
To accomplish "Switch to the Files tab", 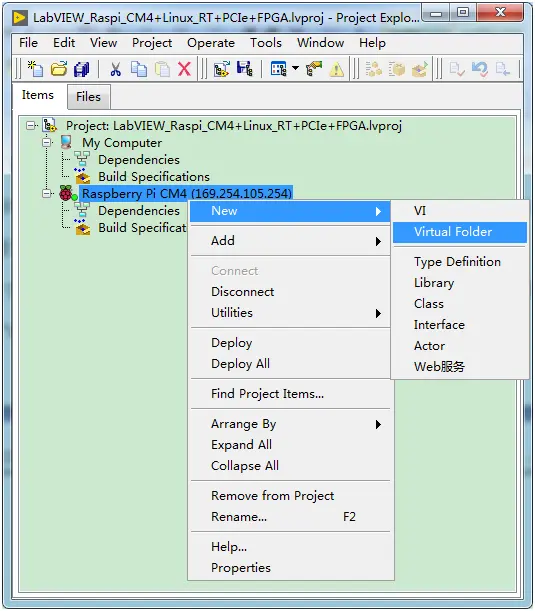I will 88,97.
